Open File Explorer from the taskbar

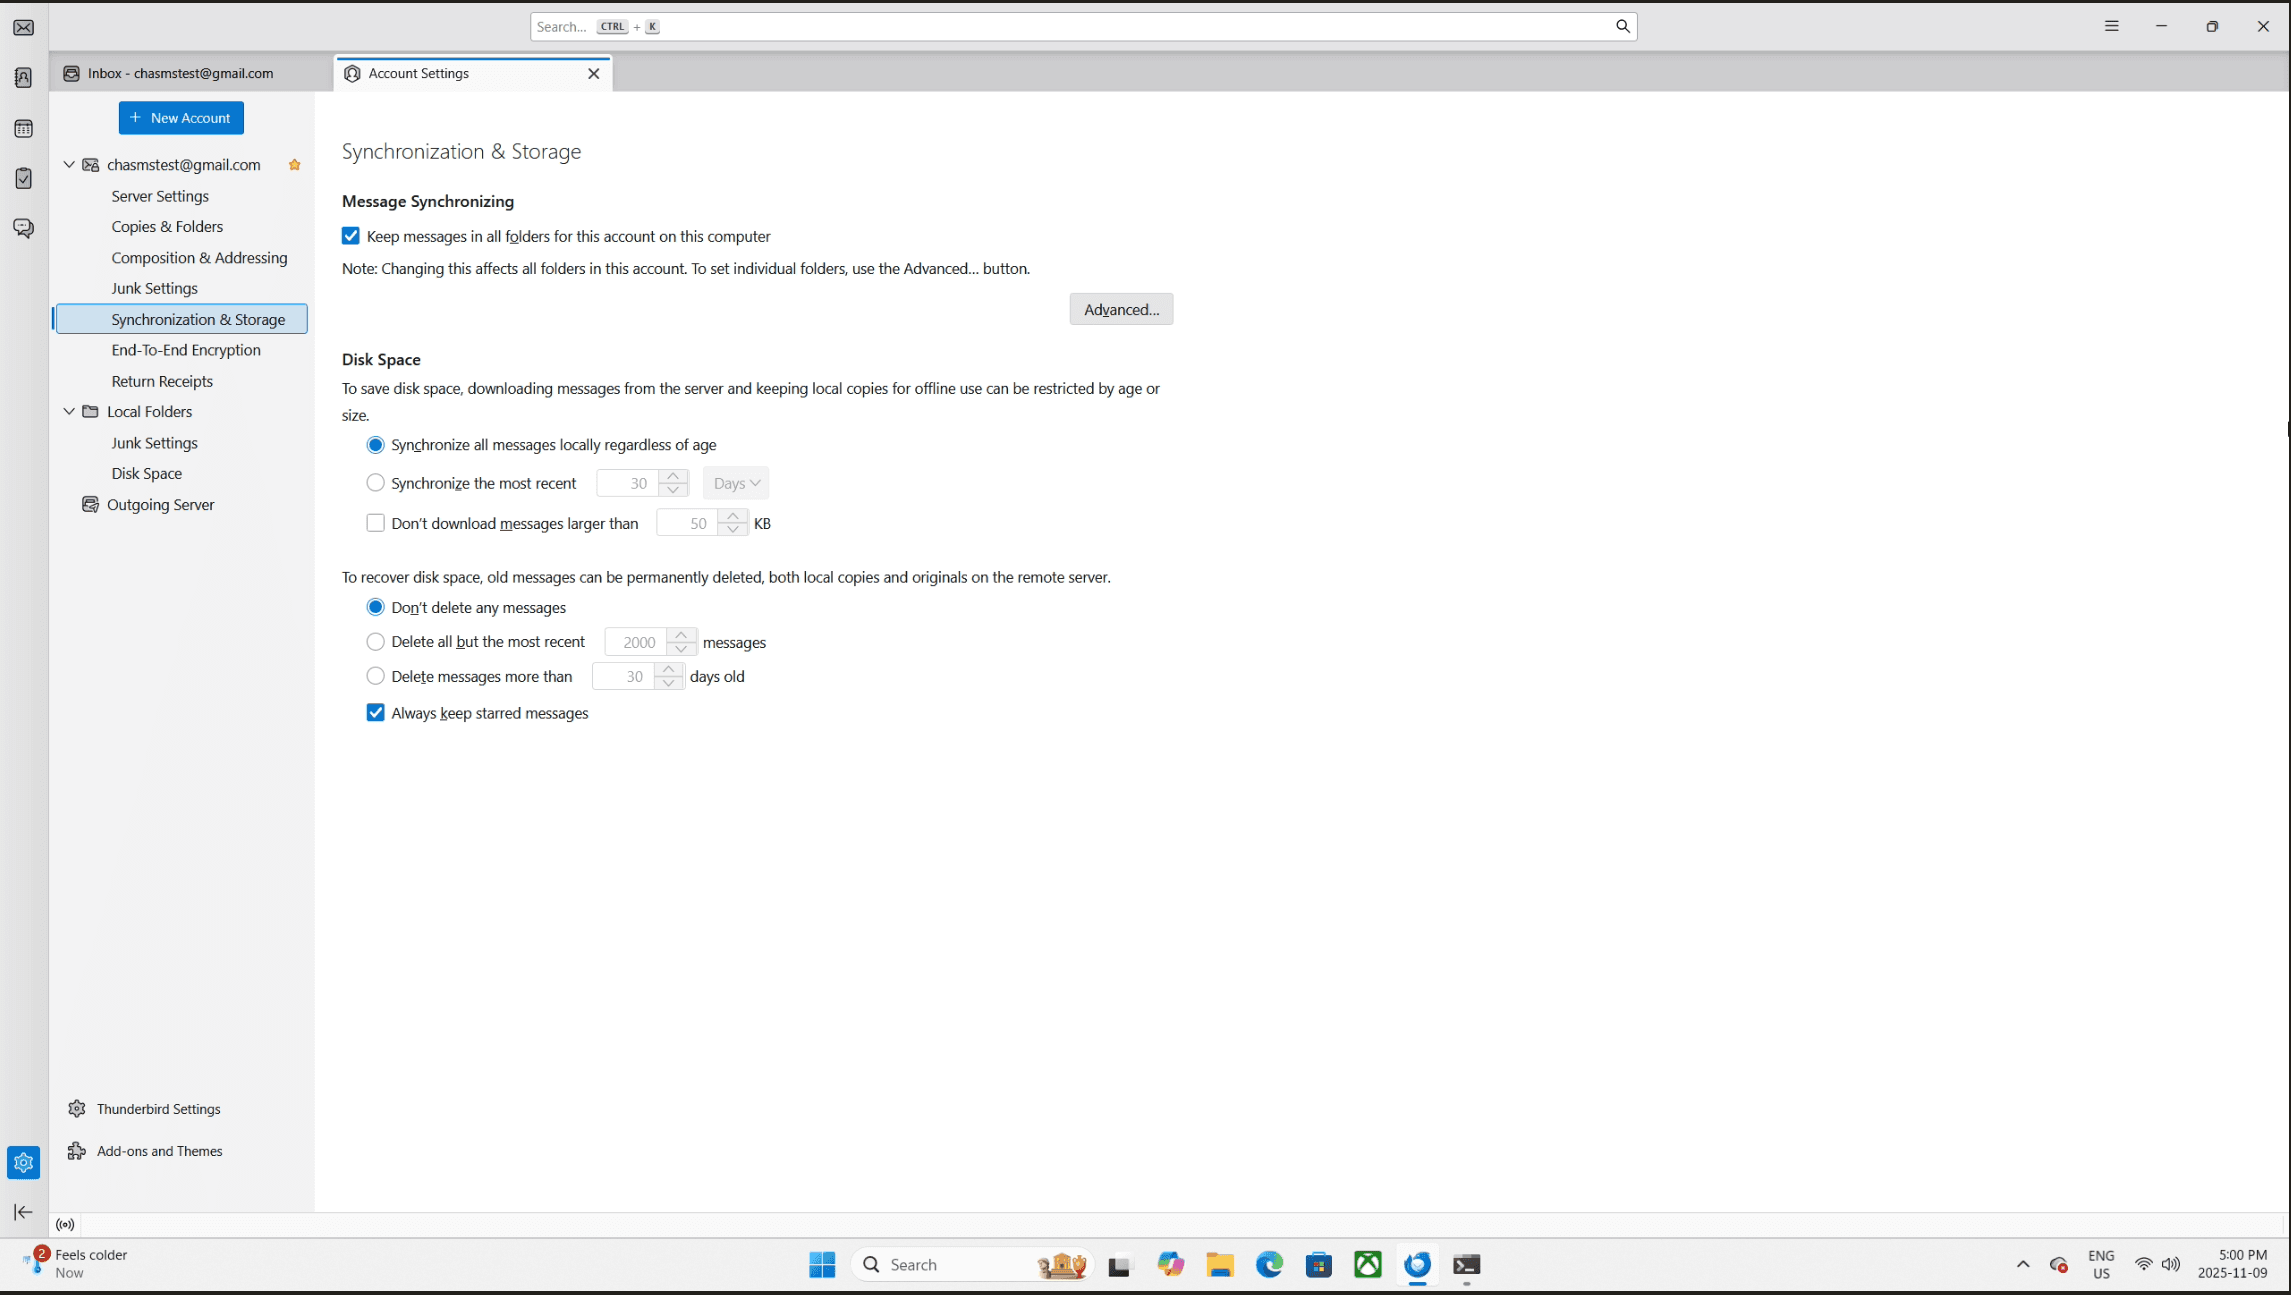1219,1265
